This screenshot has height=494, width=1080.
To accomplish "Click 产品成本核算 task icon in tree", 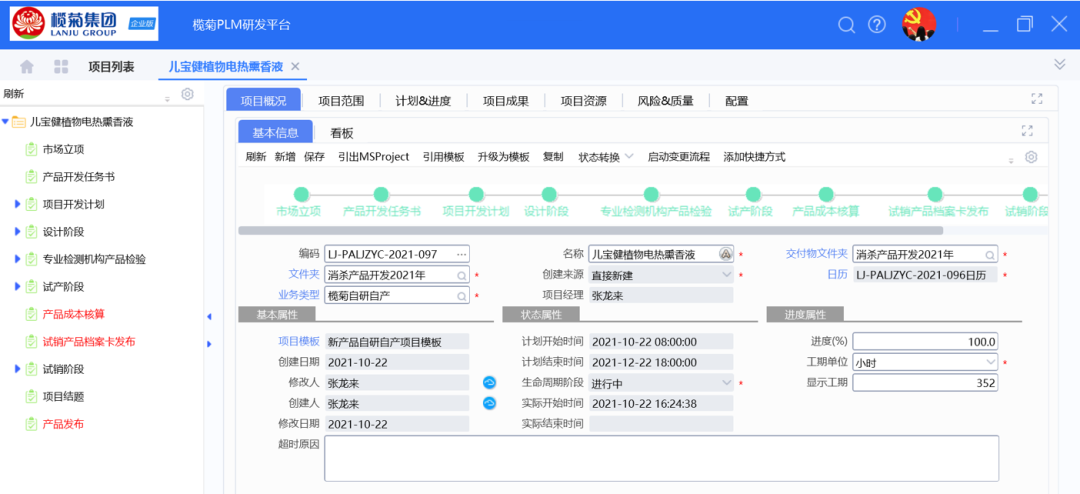I will point(31,314).
